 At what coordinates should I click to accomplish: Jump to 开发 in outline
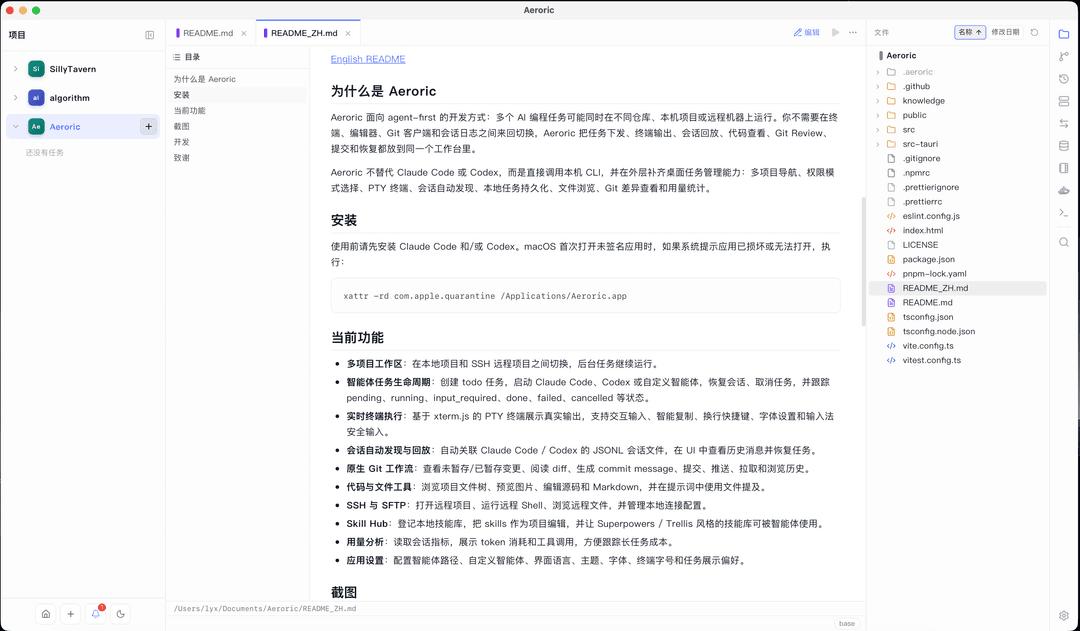pos(182,142)
